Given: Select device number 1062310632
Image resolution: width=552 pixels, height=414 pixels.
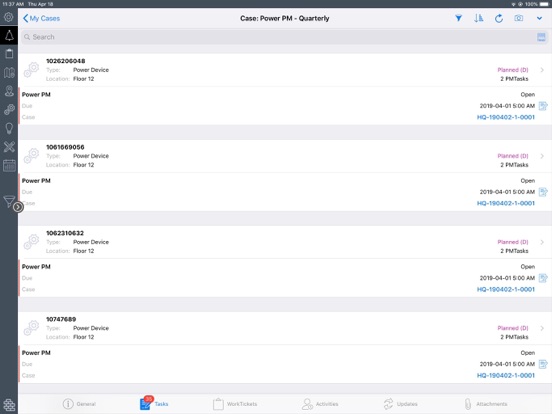Looking at the screenshot, I should coord(65,233).
